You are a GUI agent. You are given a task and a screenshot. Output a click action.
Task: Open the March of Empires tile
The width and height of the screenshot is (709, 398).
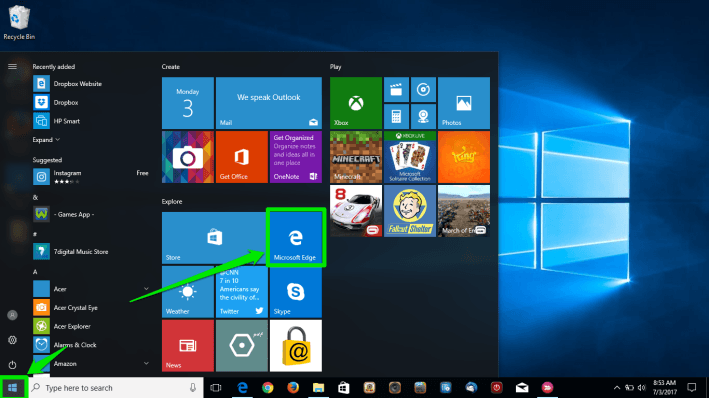point(463,211)
